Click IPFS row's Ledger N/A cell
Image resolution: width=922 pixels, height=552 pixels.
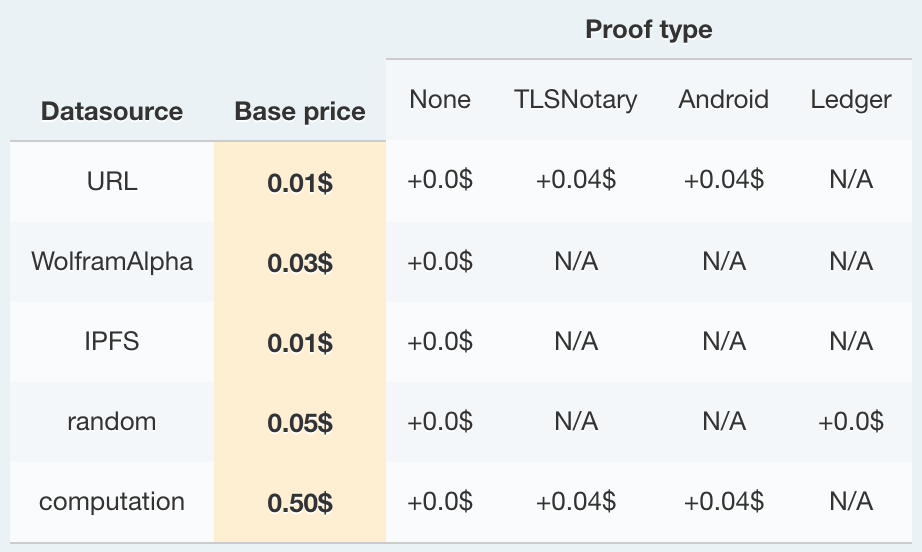[x=851, y=341]
